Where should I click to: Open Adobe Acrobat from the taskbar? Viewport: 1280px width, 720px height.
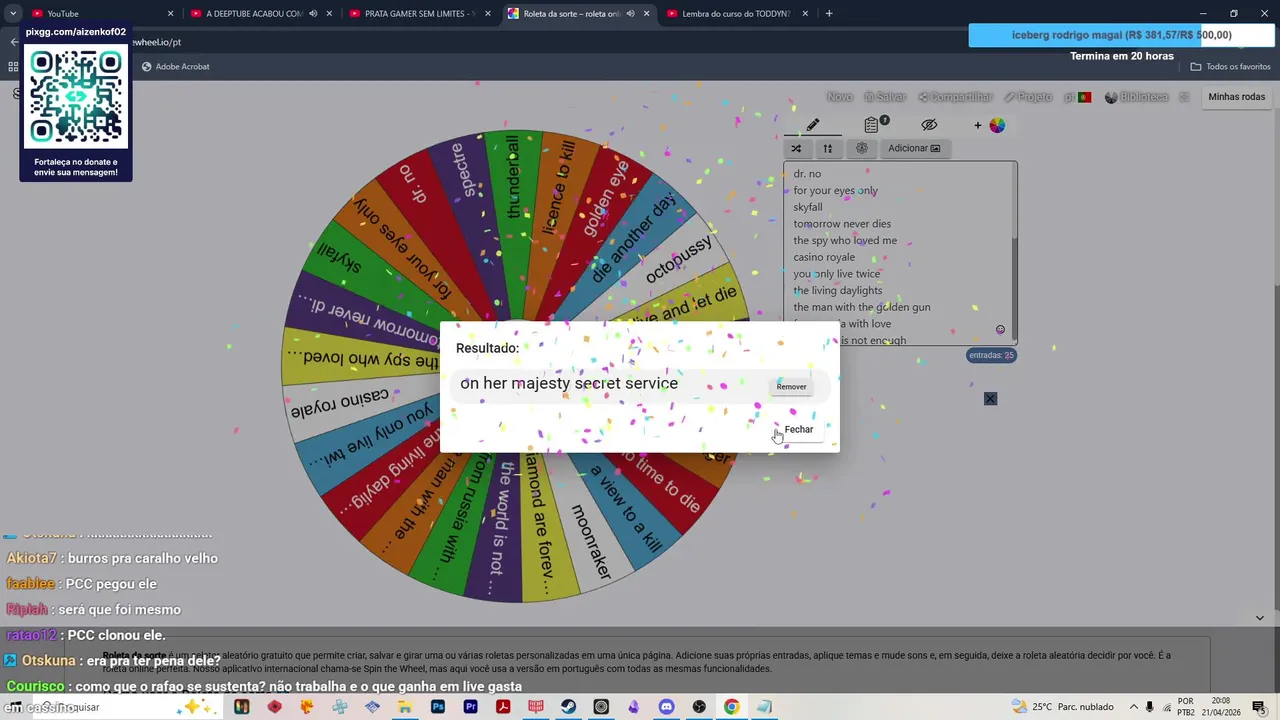click(503, 707)
